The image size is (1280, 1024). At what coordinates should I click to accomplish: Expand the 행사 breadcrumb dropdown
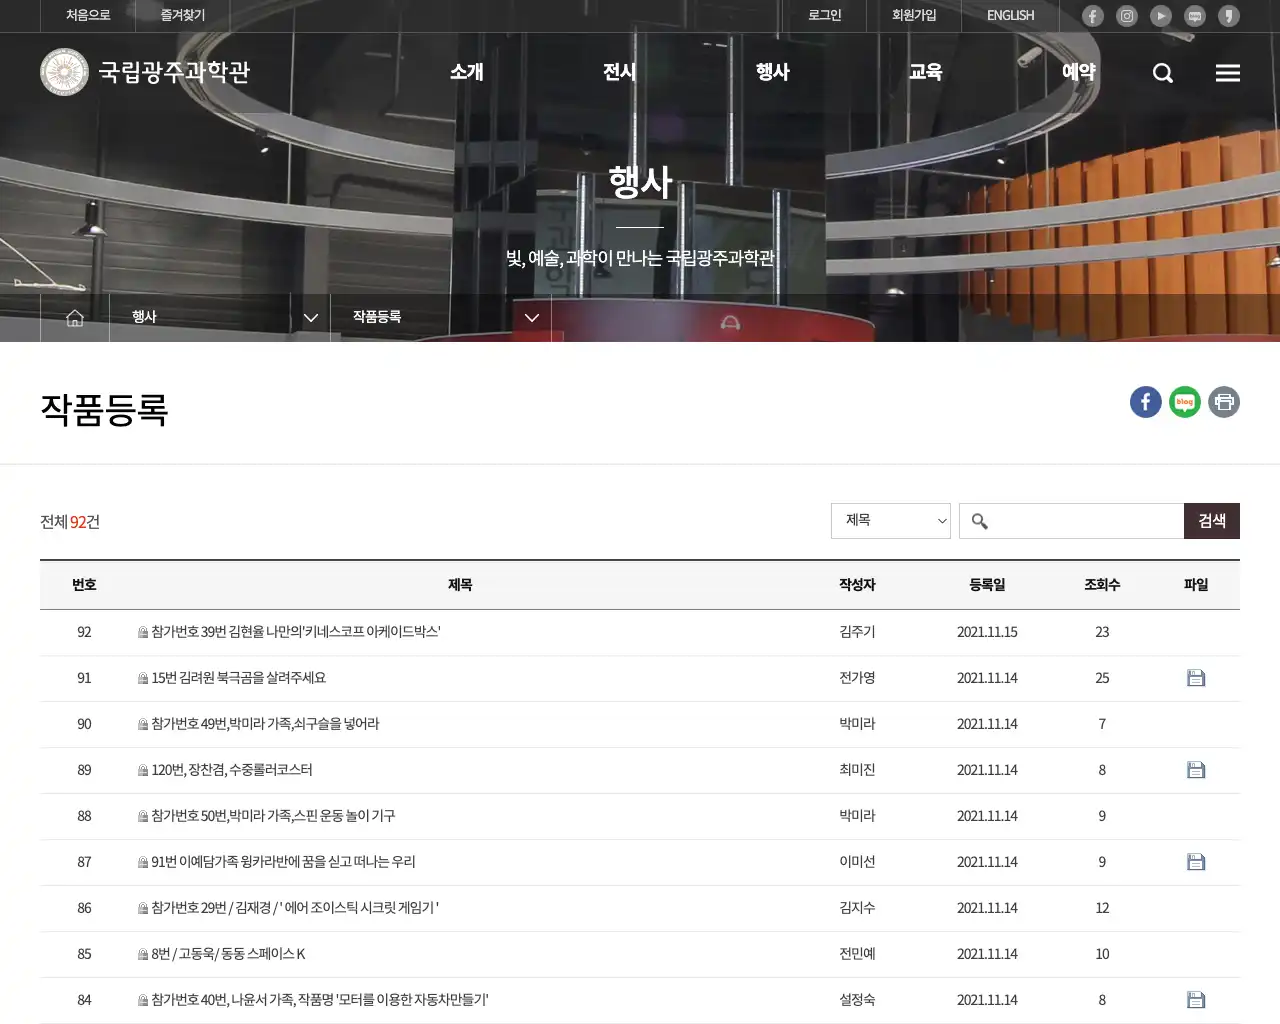click(311, 317)
